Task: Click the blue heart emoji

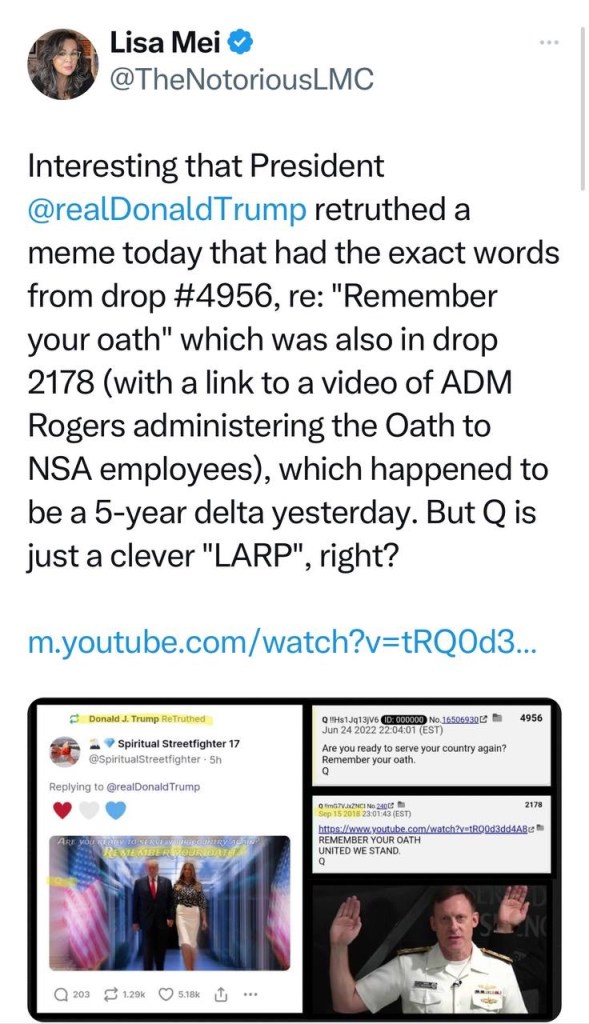Action: coord(115,810)
